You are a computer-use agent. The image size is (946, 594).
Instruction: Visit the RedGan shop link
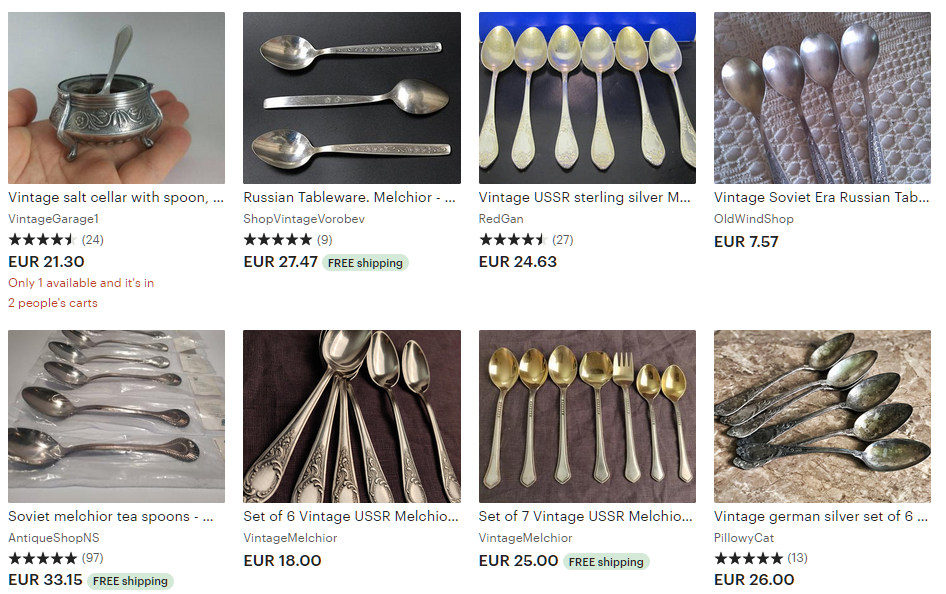coord(501,219)
